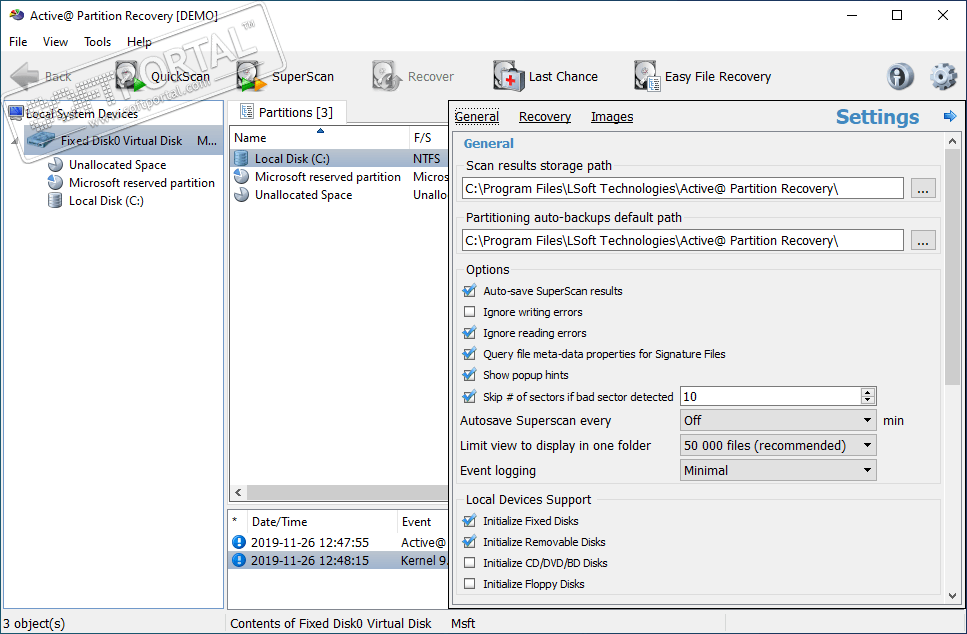Viewport: 967px width, 634px height.
Task: Toggle Query file meta-data properties checkbox
Action: pos(469,353)
